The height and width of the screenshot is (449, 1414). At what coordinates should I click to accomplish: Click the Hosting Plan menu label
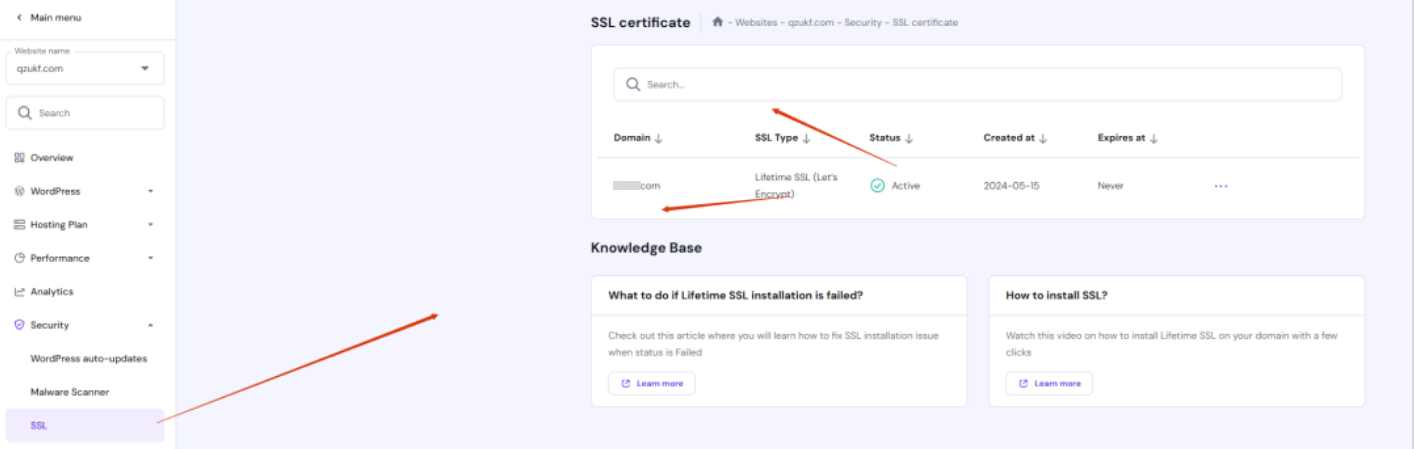[x=59, y=225]
